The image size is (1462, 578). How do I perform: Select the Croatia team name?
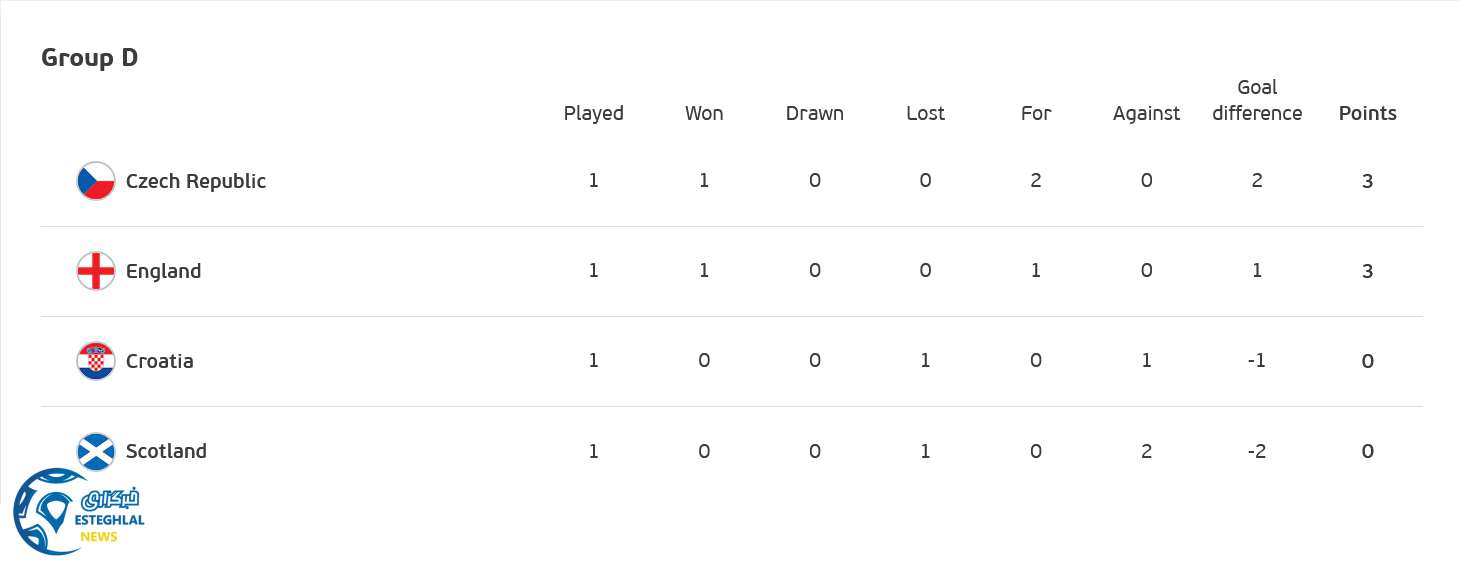(160, 361)
